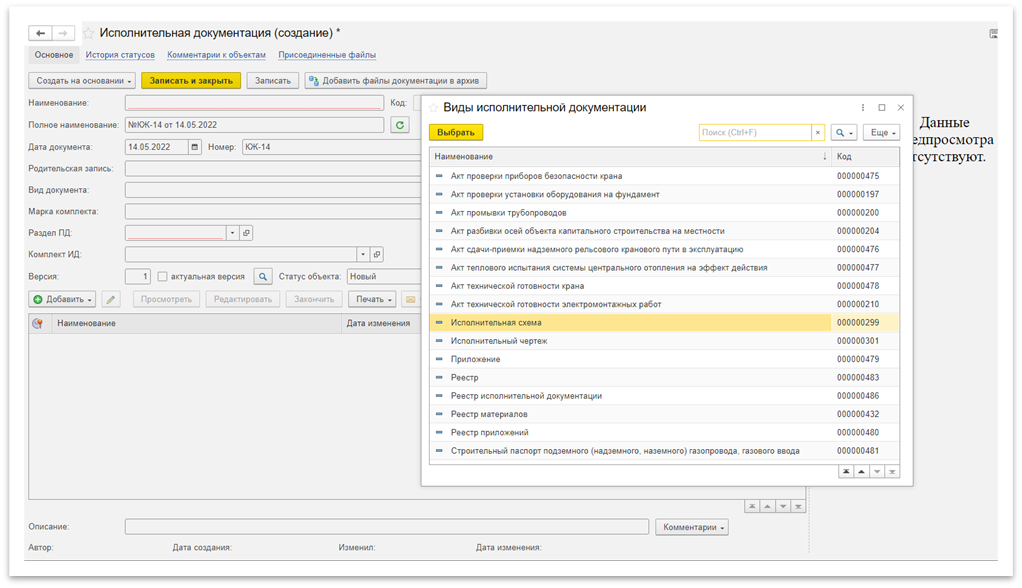The width and height of the screenshot is (1022, 588).
Task: Click refresh icon beside full name field
Action: click(400, 125)
